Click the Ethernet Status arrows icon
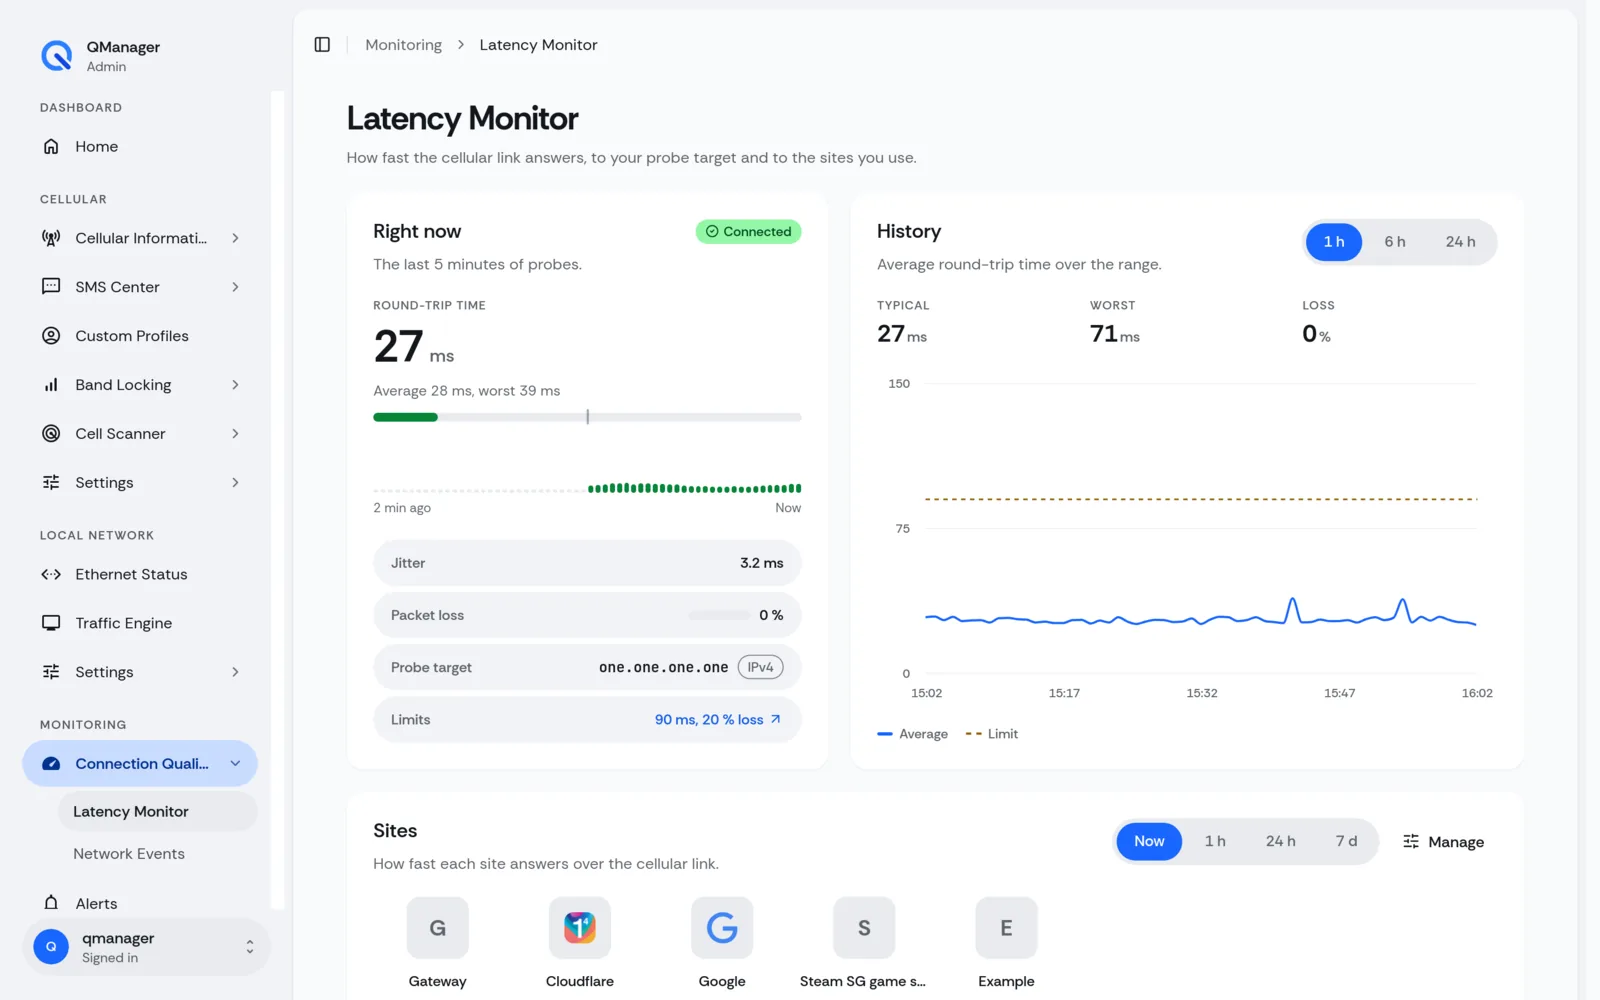 click(51, 574)
